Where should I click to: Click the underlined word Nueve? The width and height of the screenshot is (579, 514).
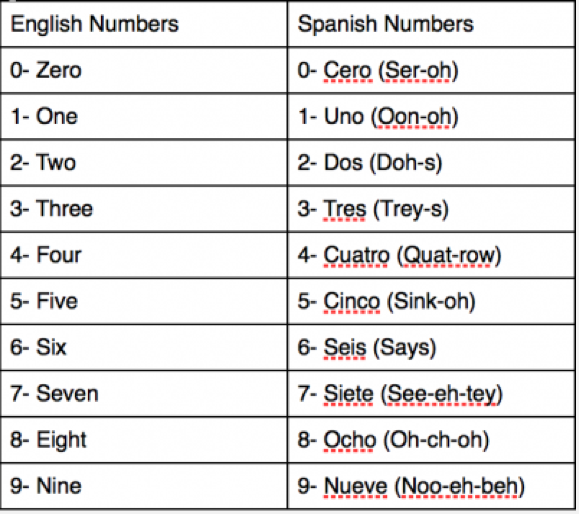[x=356, y=486]
